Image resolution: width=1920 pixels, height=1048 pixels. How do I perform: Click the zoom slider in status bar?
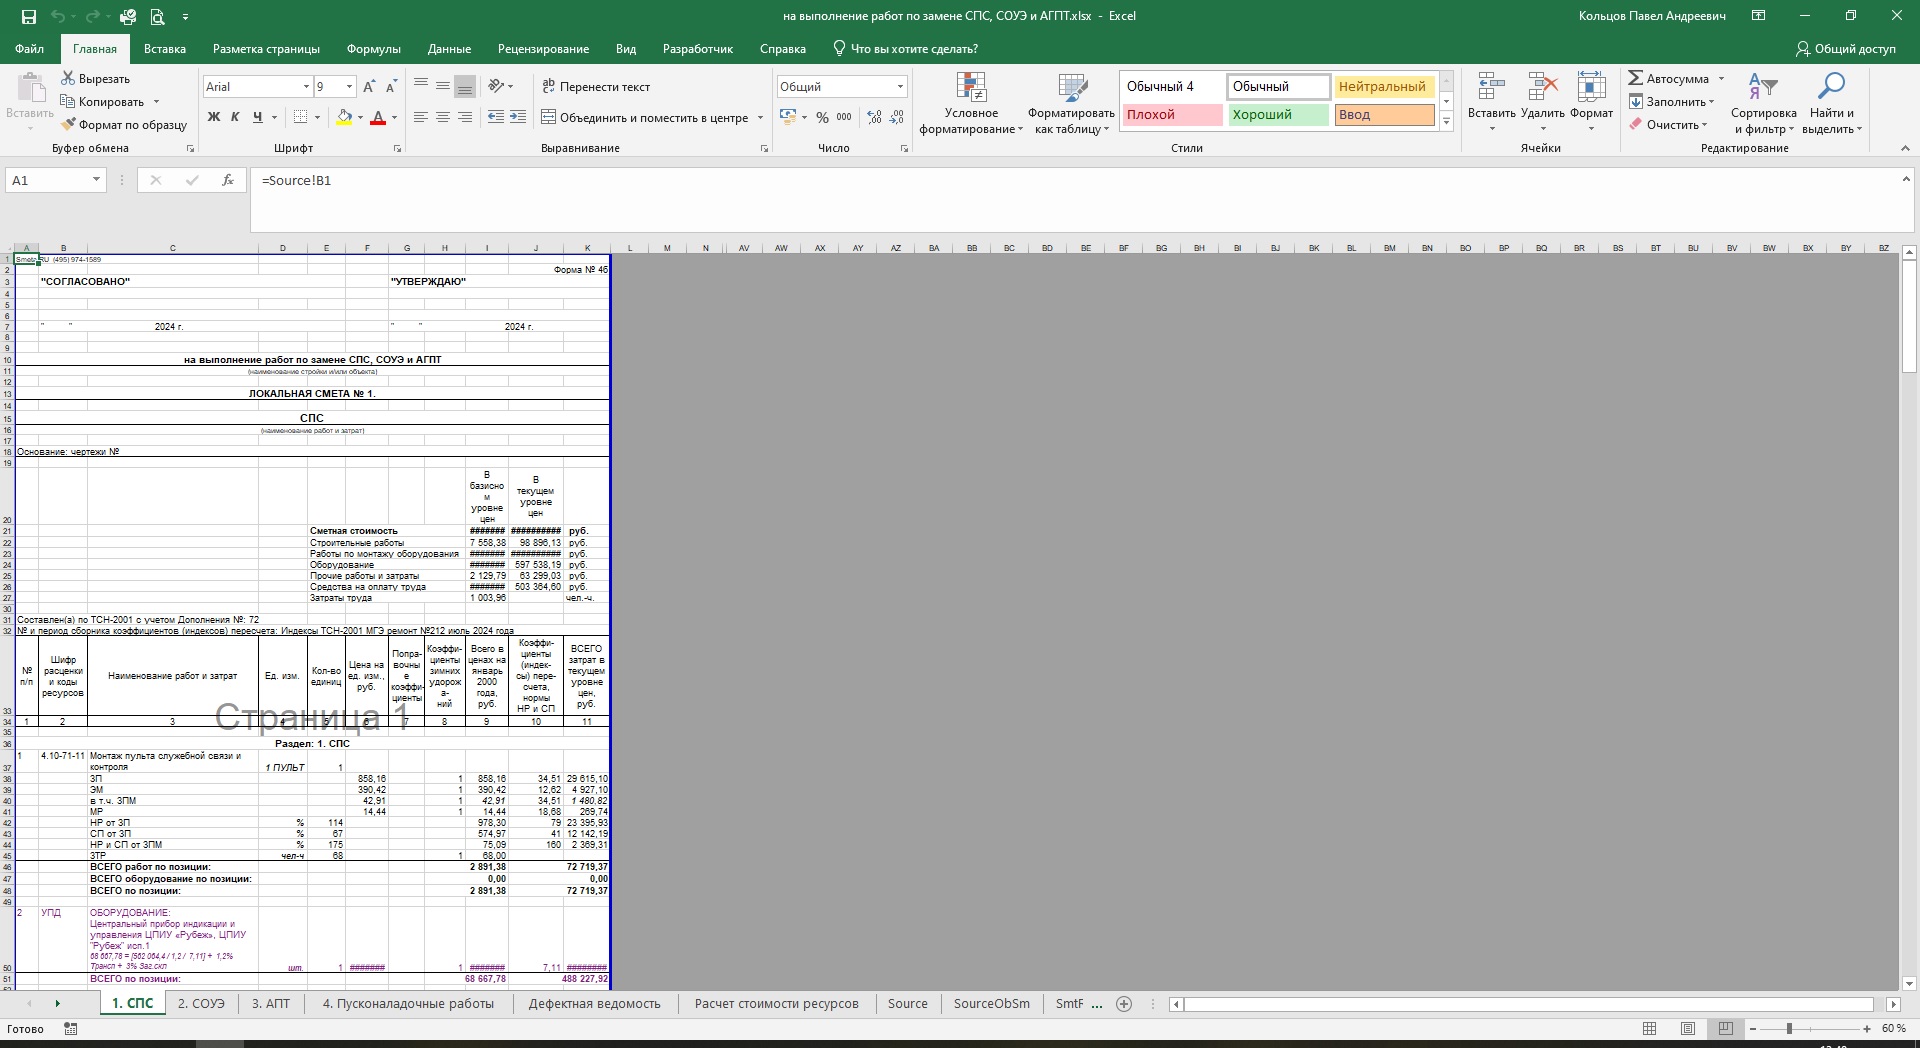coord(1789,1028)
